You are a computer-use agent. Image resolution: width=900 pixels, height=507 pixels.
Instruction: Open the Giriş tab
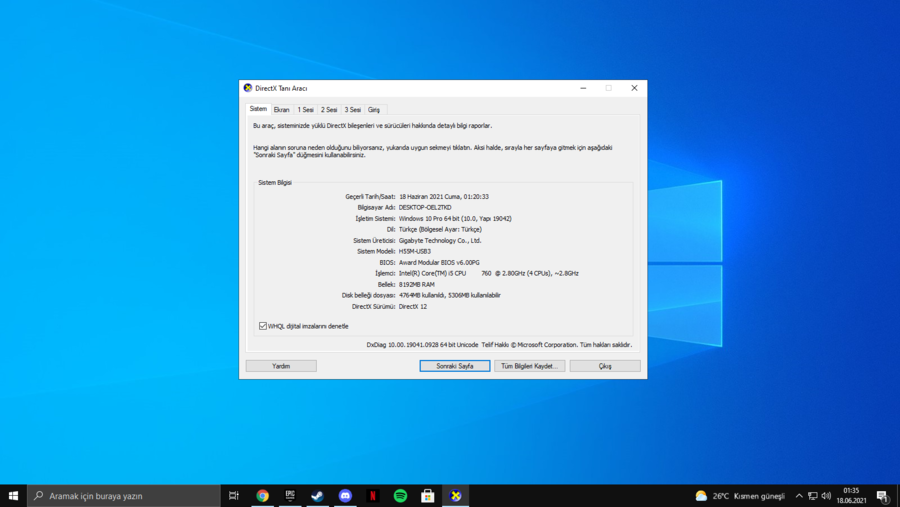click(x=374, y=110)
